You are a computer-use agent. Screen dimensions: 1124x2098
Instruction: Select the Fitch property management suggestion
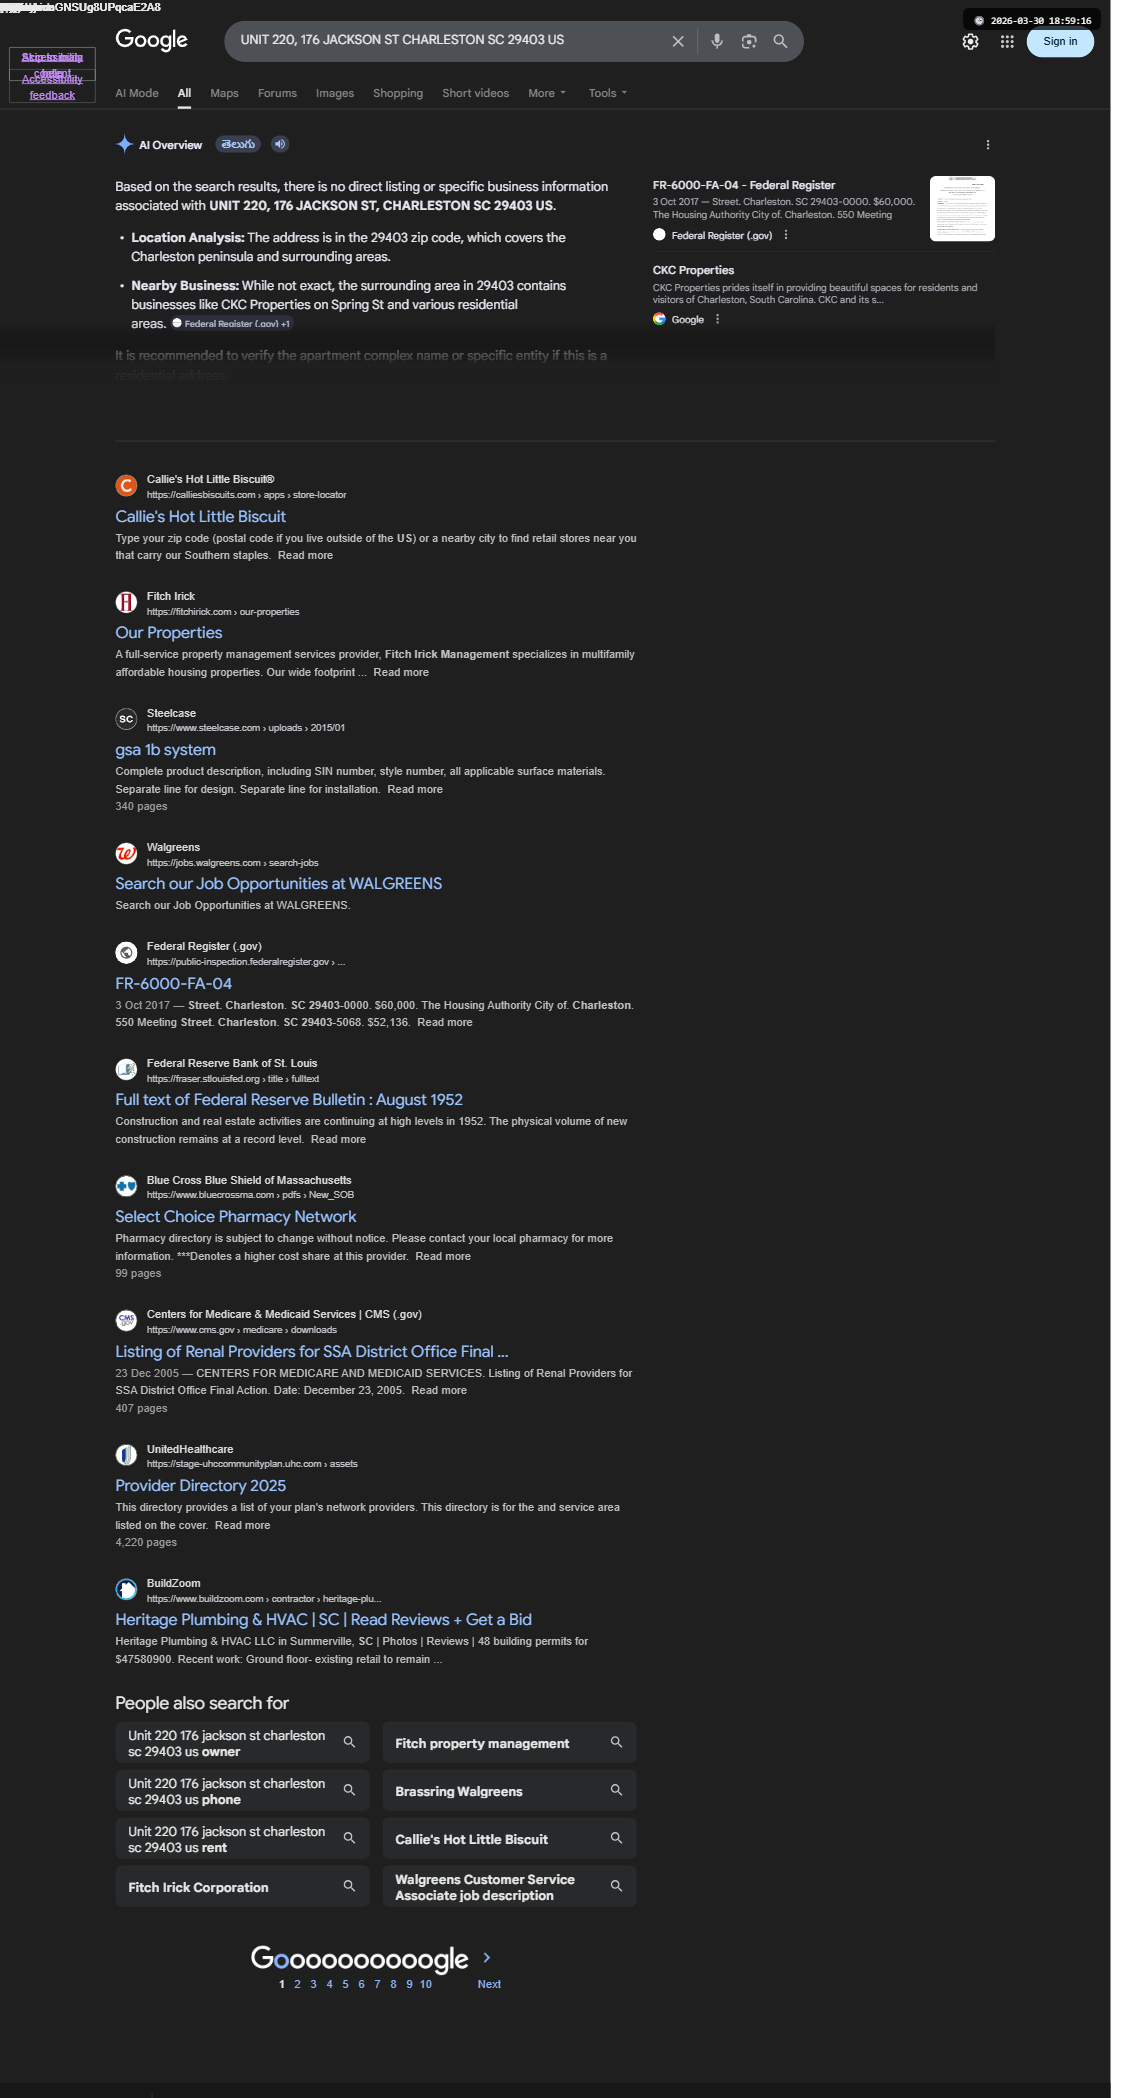coord(509,1743)
